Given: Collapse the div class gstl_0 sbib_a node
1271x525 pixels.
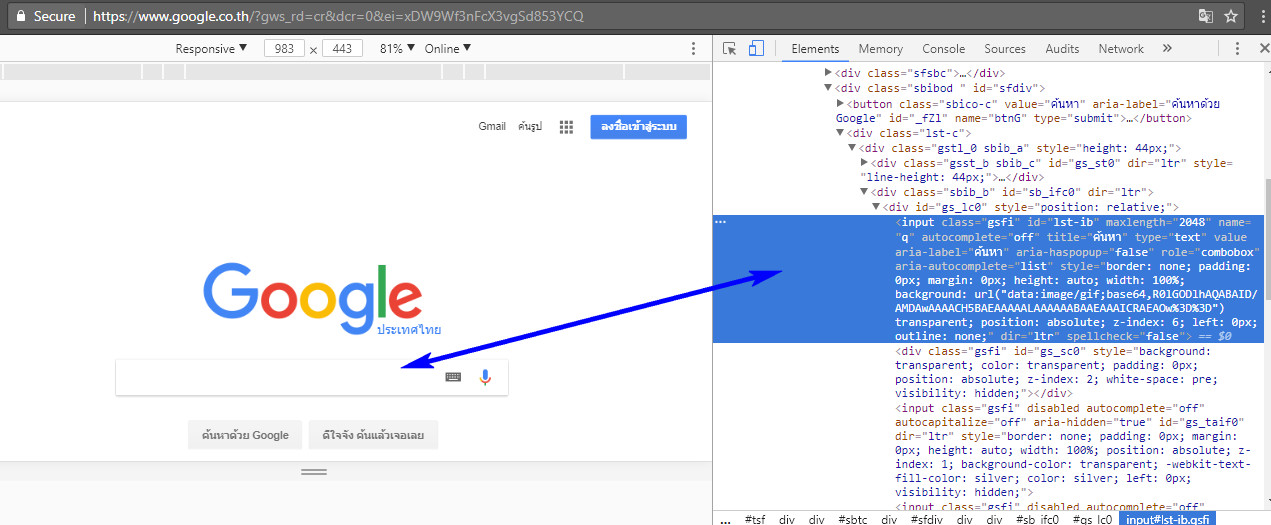Looking at the screenshot, I should [x=852, y=148].
